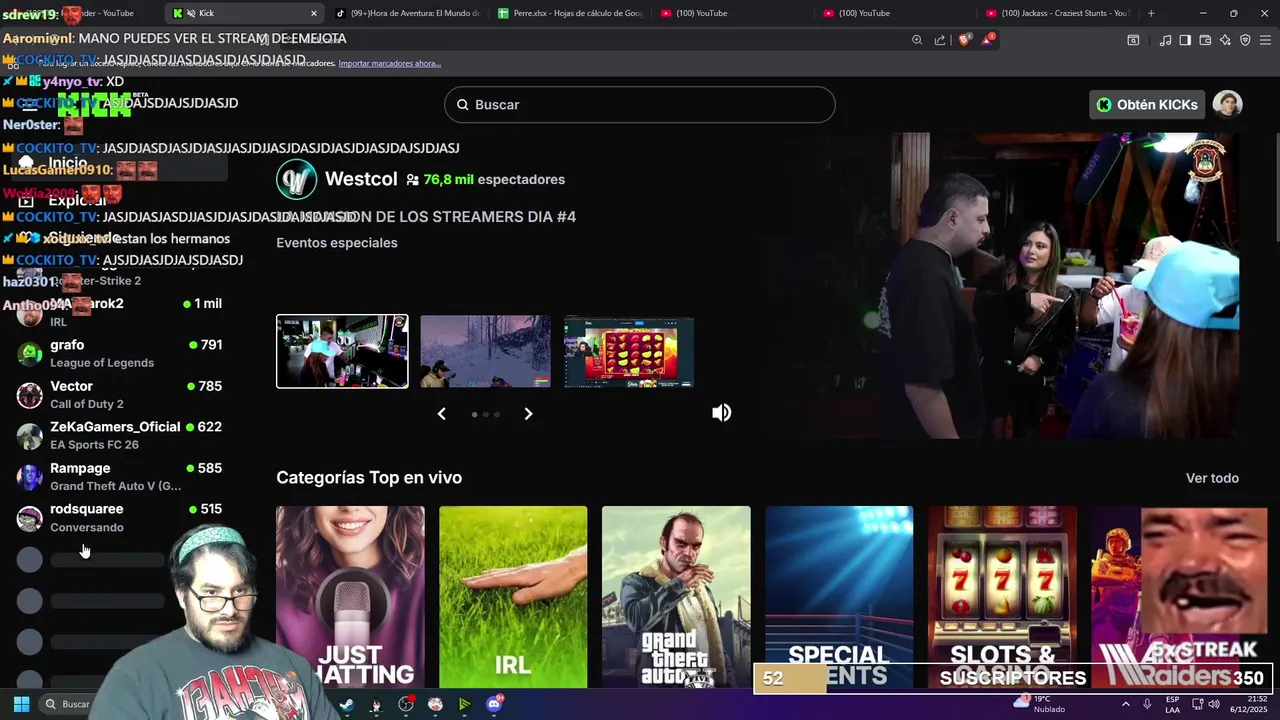Open the IRL category card
1280x720 pixels.
(513, 597)
